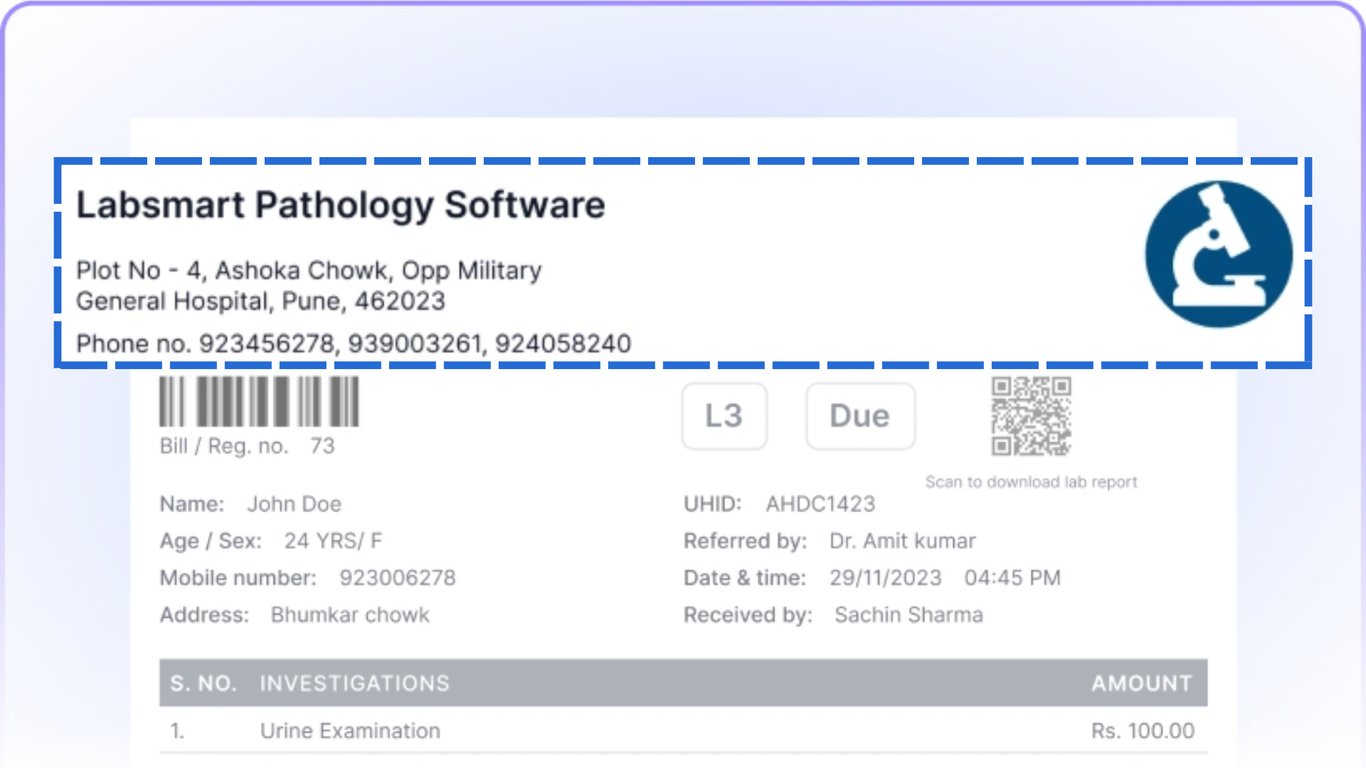Screen dimensions: 1366x768
Task: Click the patient name John Doe
Action: click(x=294, y=504)
